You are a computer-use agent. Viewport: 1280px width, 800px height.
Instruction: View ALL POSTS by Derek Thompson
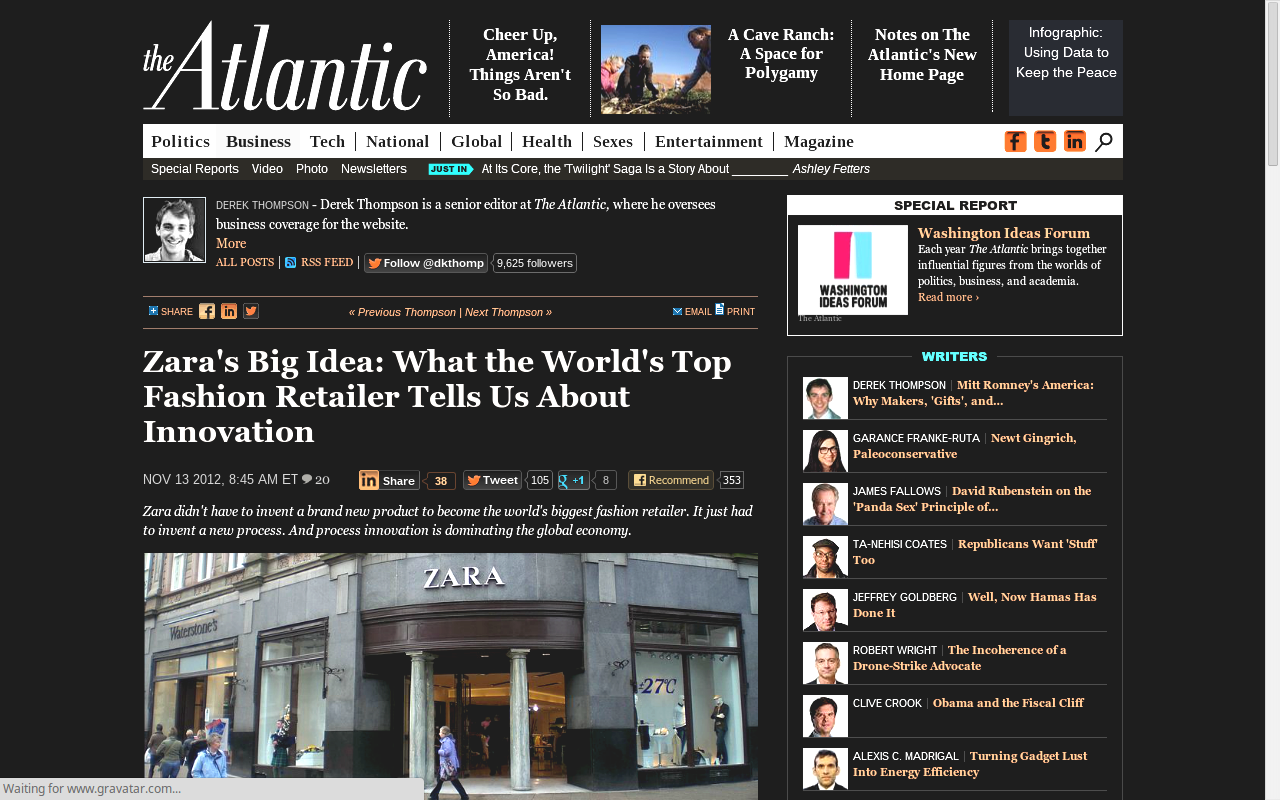coord(245,262)
